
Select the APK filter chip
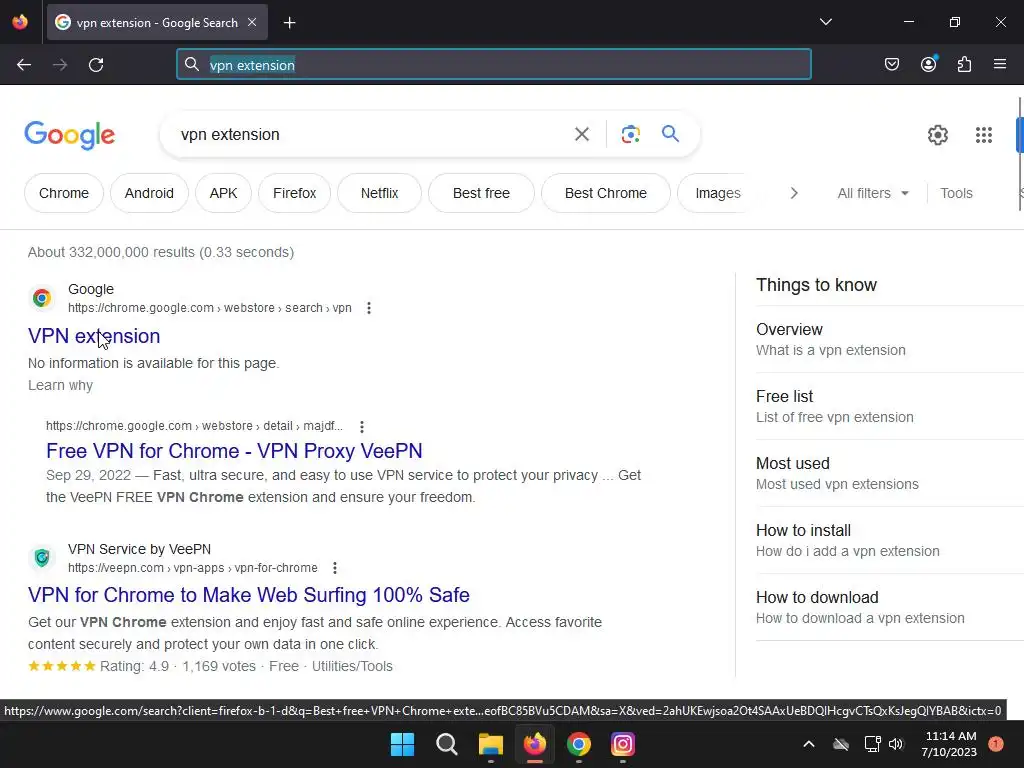pos(223,193)
